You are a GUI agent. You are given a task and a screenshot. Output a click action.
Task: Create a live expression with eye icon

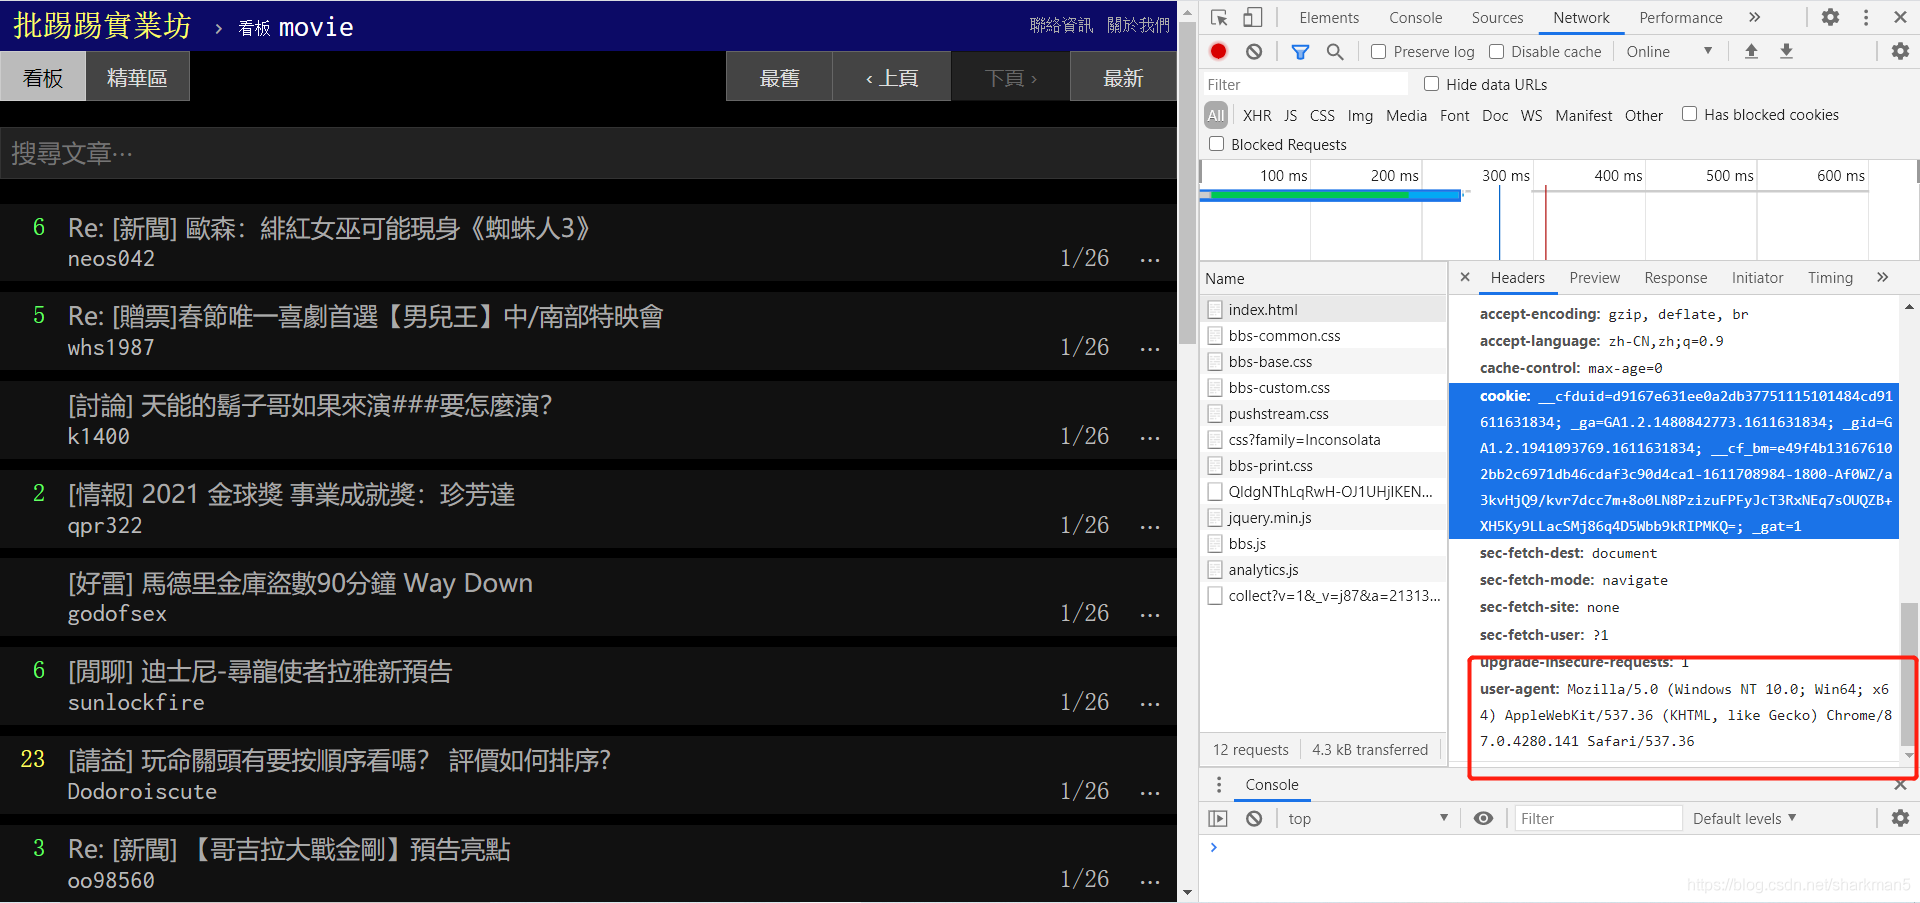pos(1484,818)
